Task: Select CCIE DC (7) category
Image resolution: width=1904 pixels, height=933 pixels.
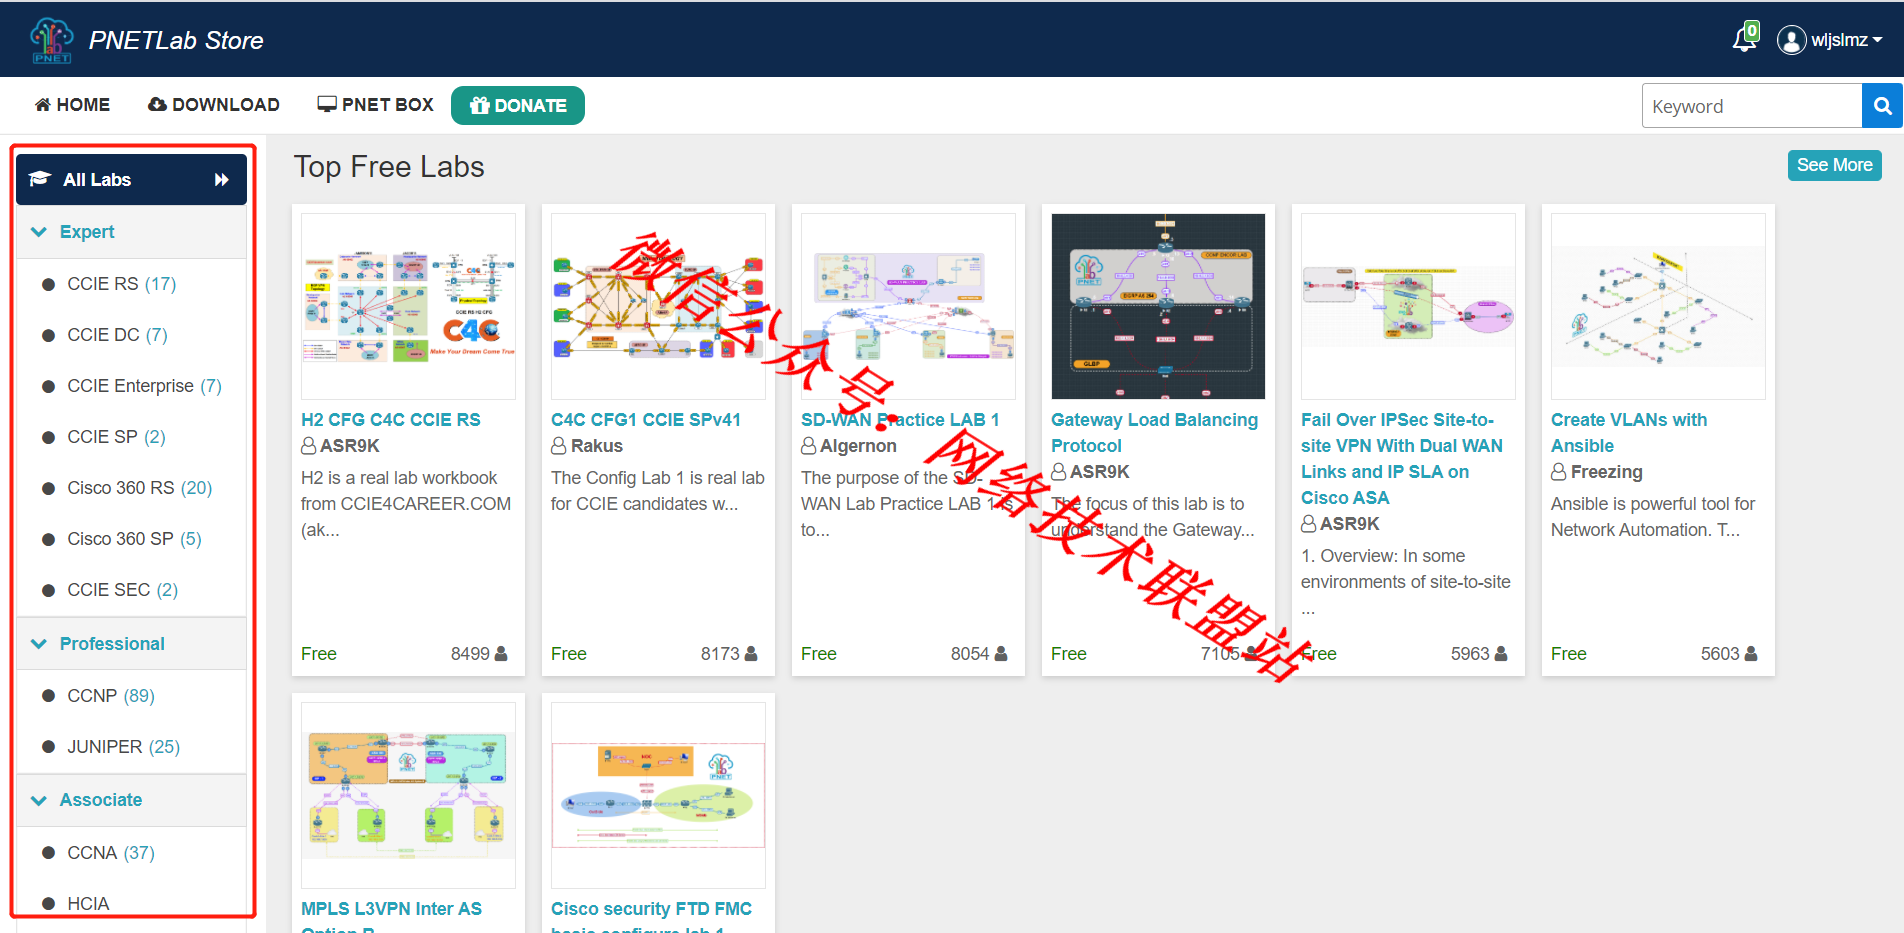Action: [117, 335]
